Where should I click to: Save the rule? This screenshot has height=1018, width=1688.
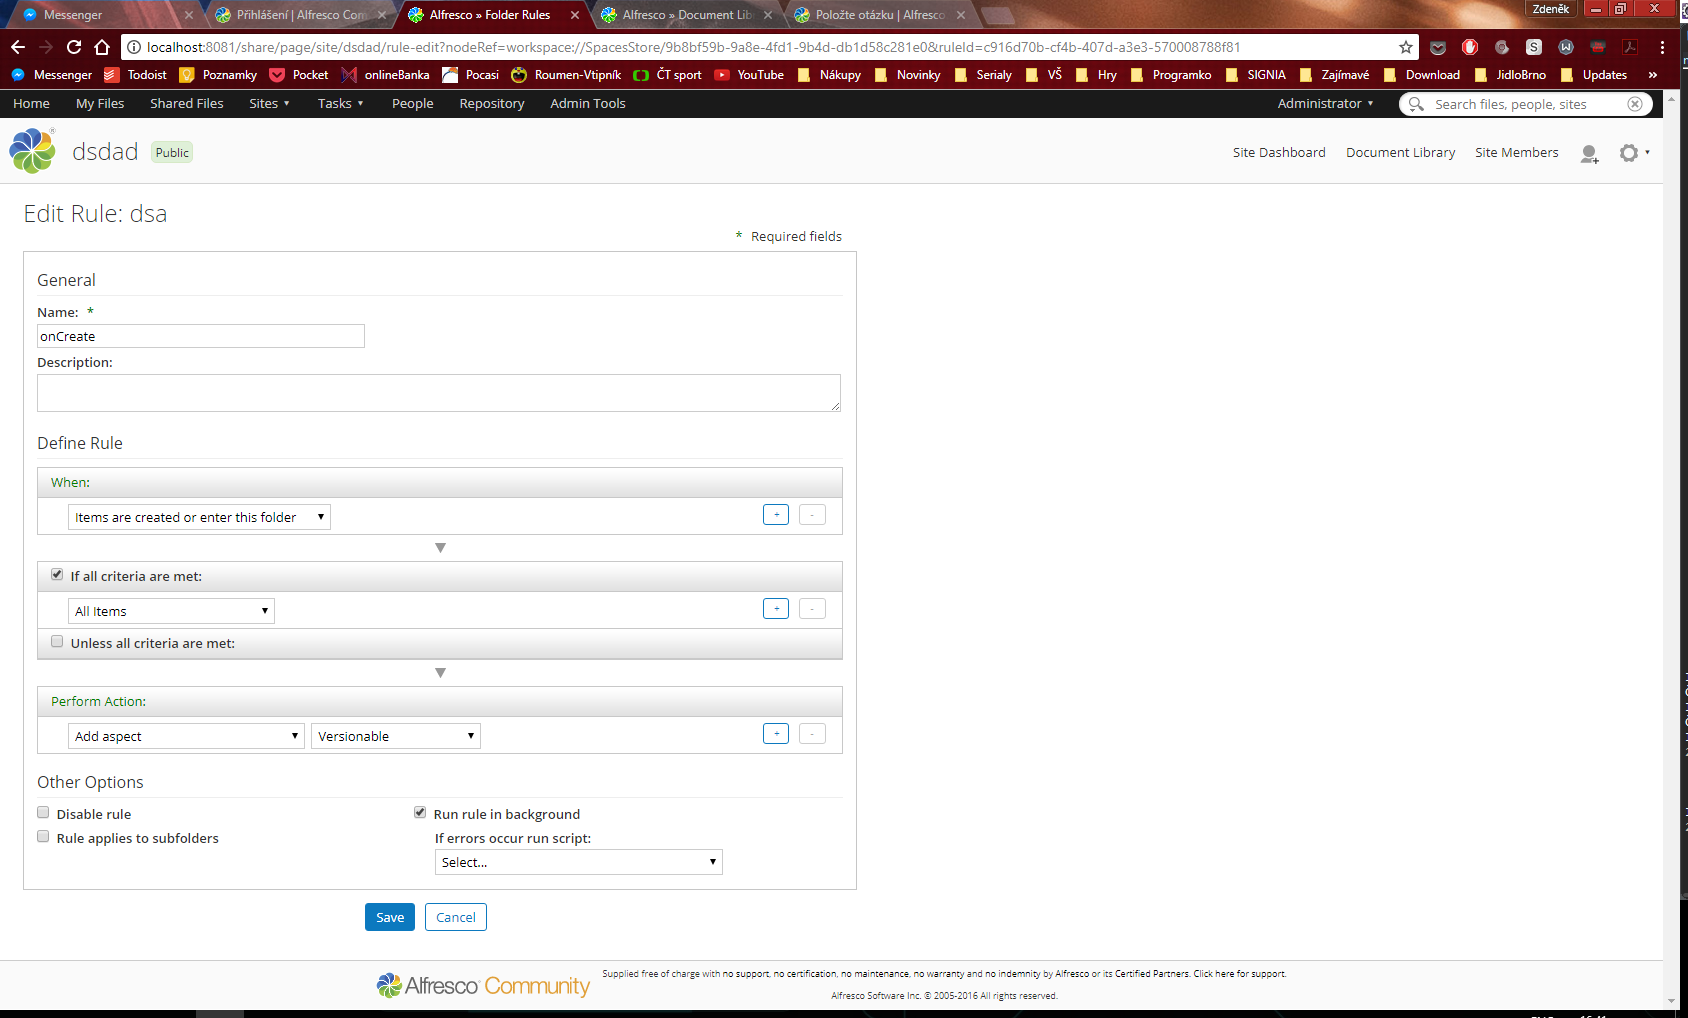(x=390, y=917)
